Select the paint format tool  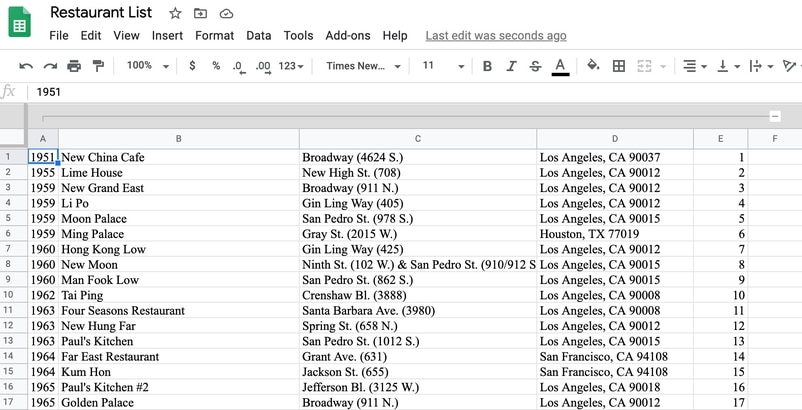(x=98, y=66)
